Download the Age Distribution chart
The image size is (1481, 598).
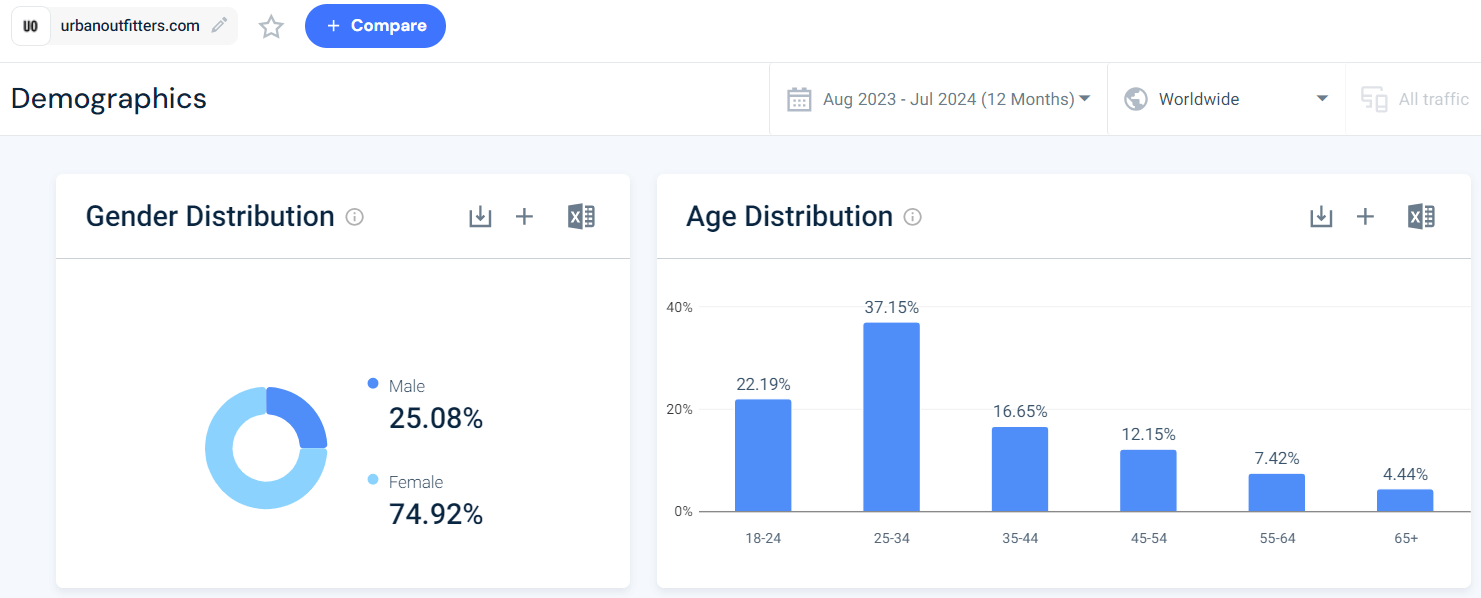click(1321, 216)
